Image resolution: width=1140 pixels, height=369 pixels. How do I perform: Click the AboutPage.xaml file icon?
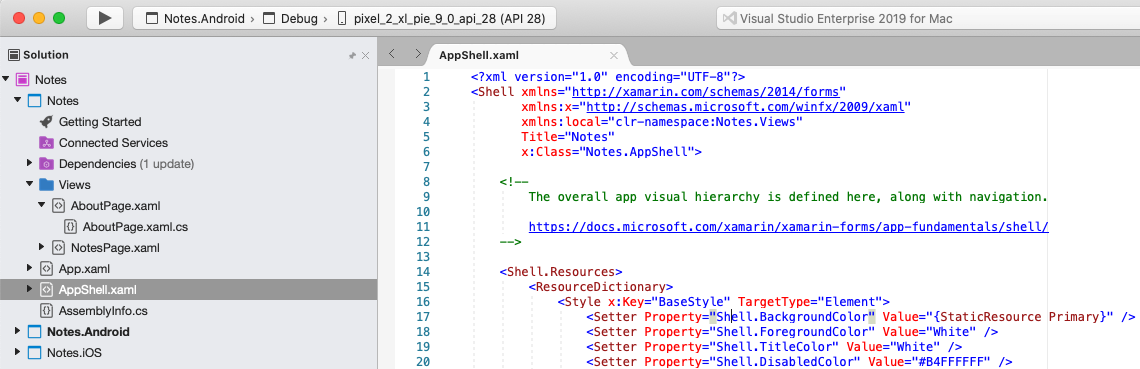[x=58, y=206]
